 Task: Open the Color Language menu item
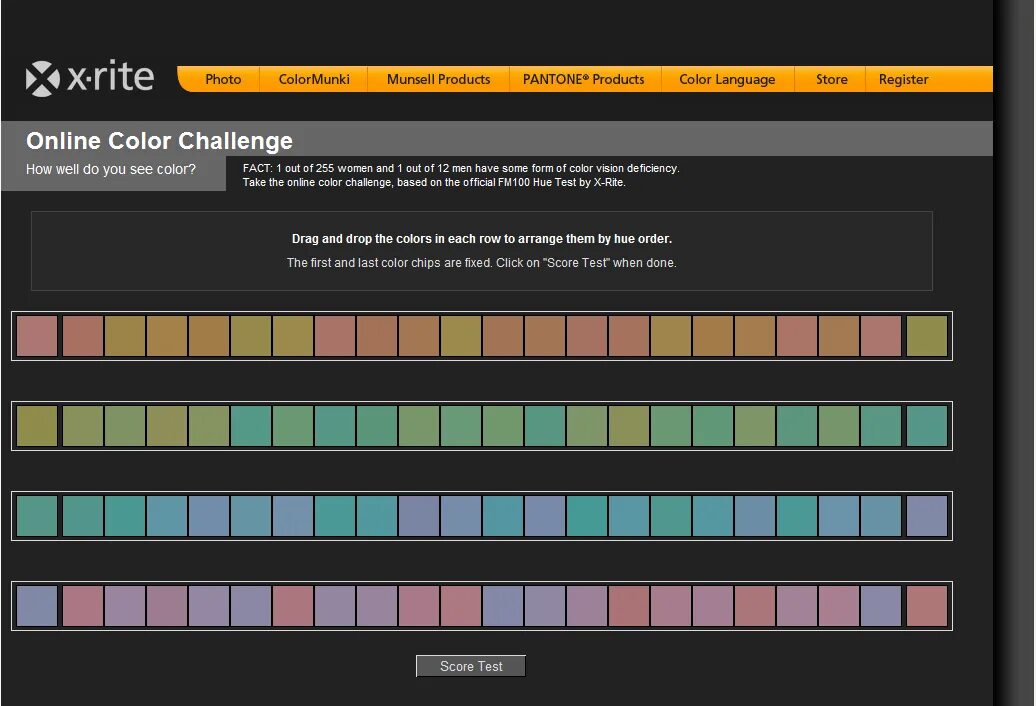[727, 79]
